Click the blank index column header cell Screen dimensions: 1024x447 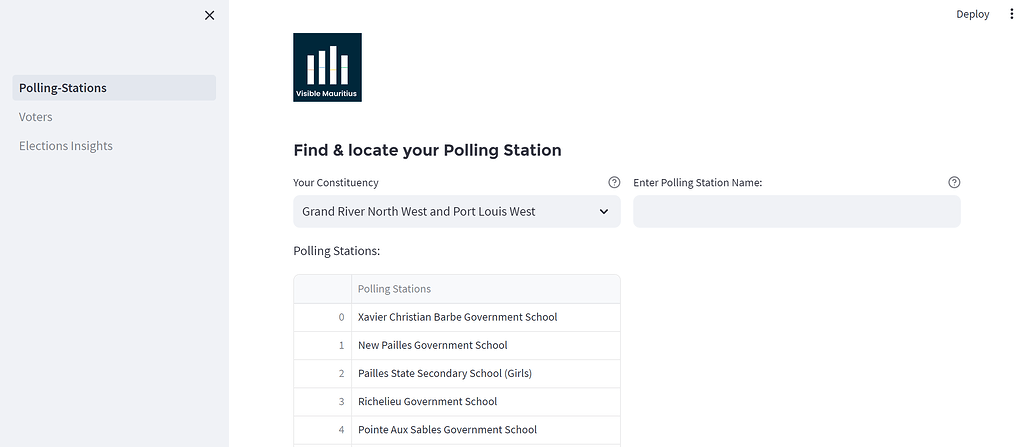322,289
